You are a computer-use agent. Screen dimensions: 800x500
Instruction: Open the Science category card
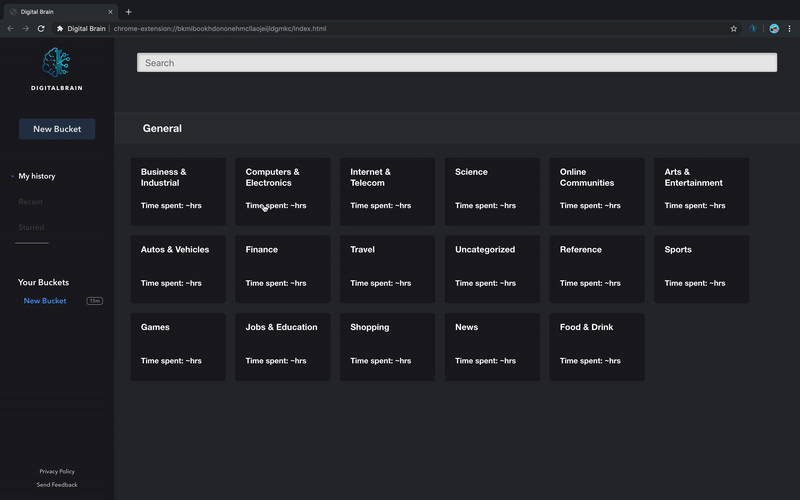pyautogui.click(x=492, y=191)
